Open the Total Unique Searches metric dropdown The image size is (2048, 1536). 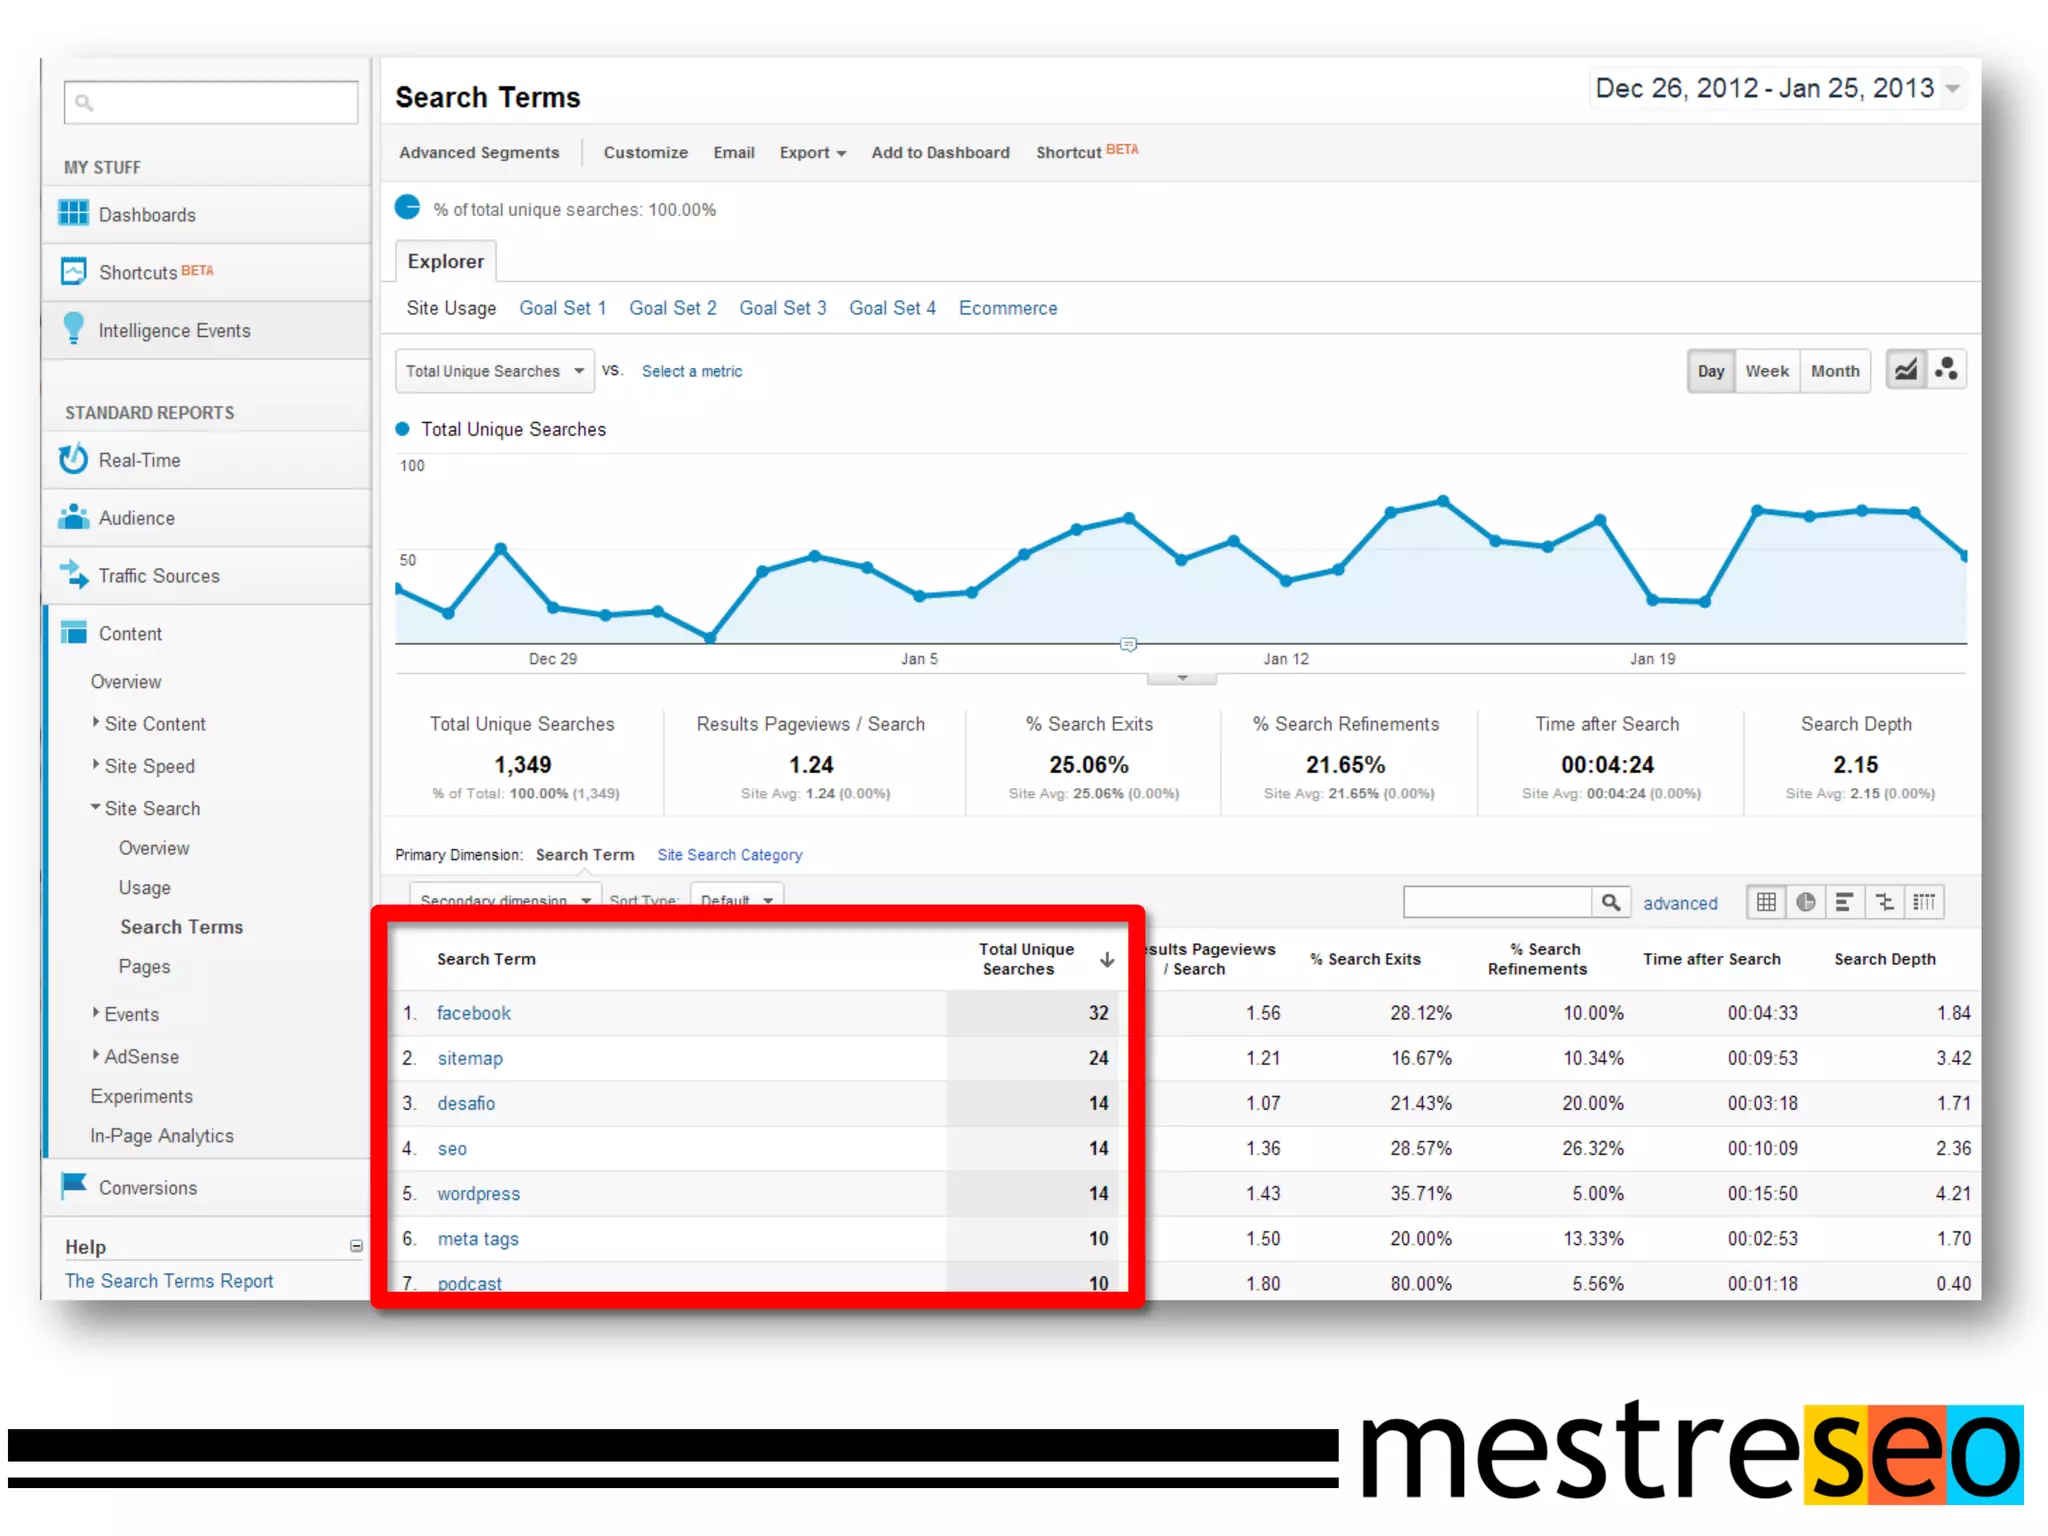pos(494,371)
